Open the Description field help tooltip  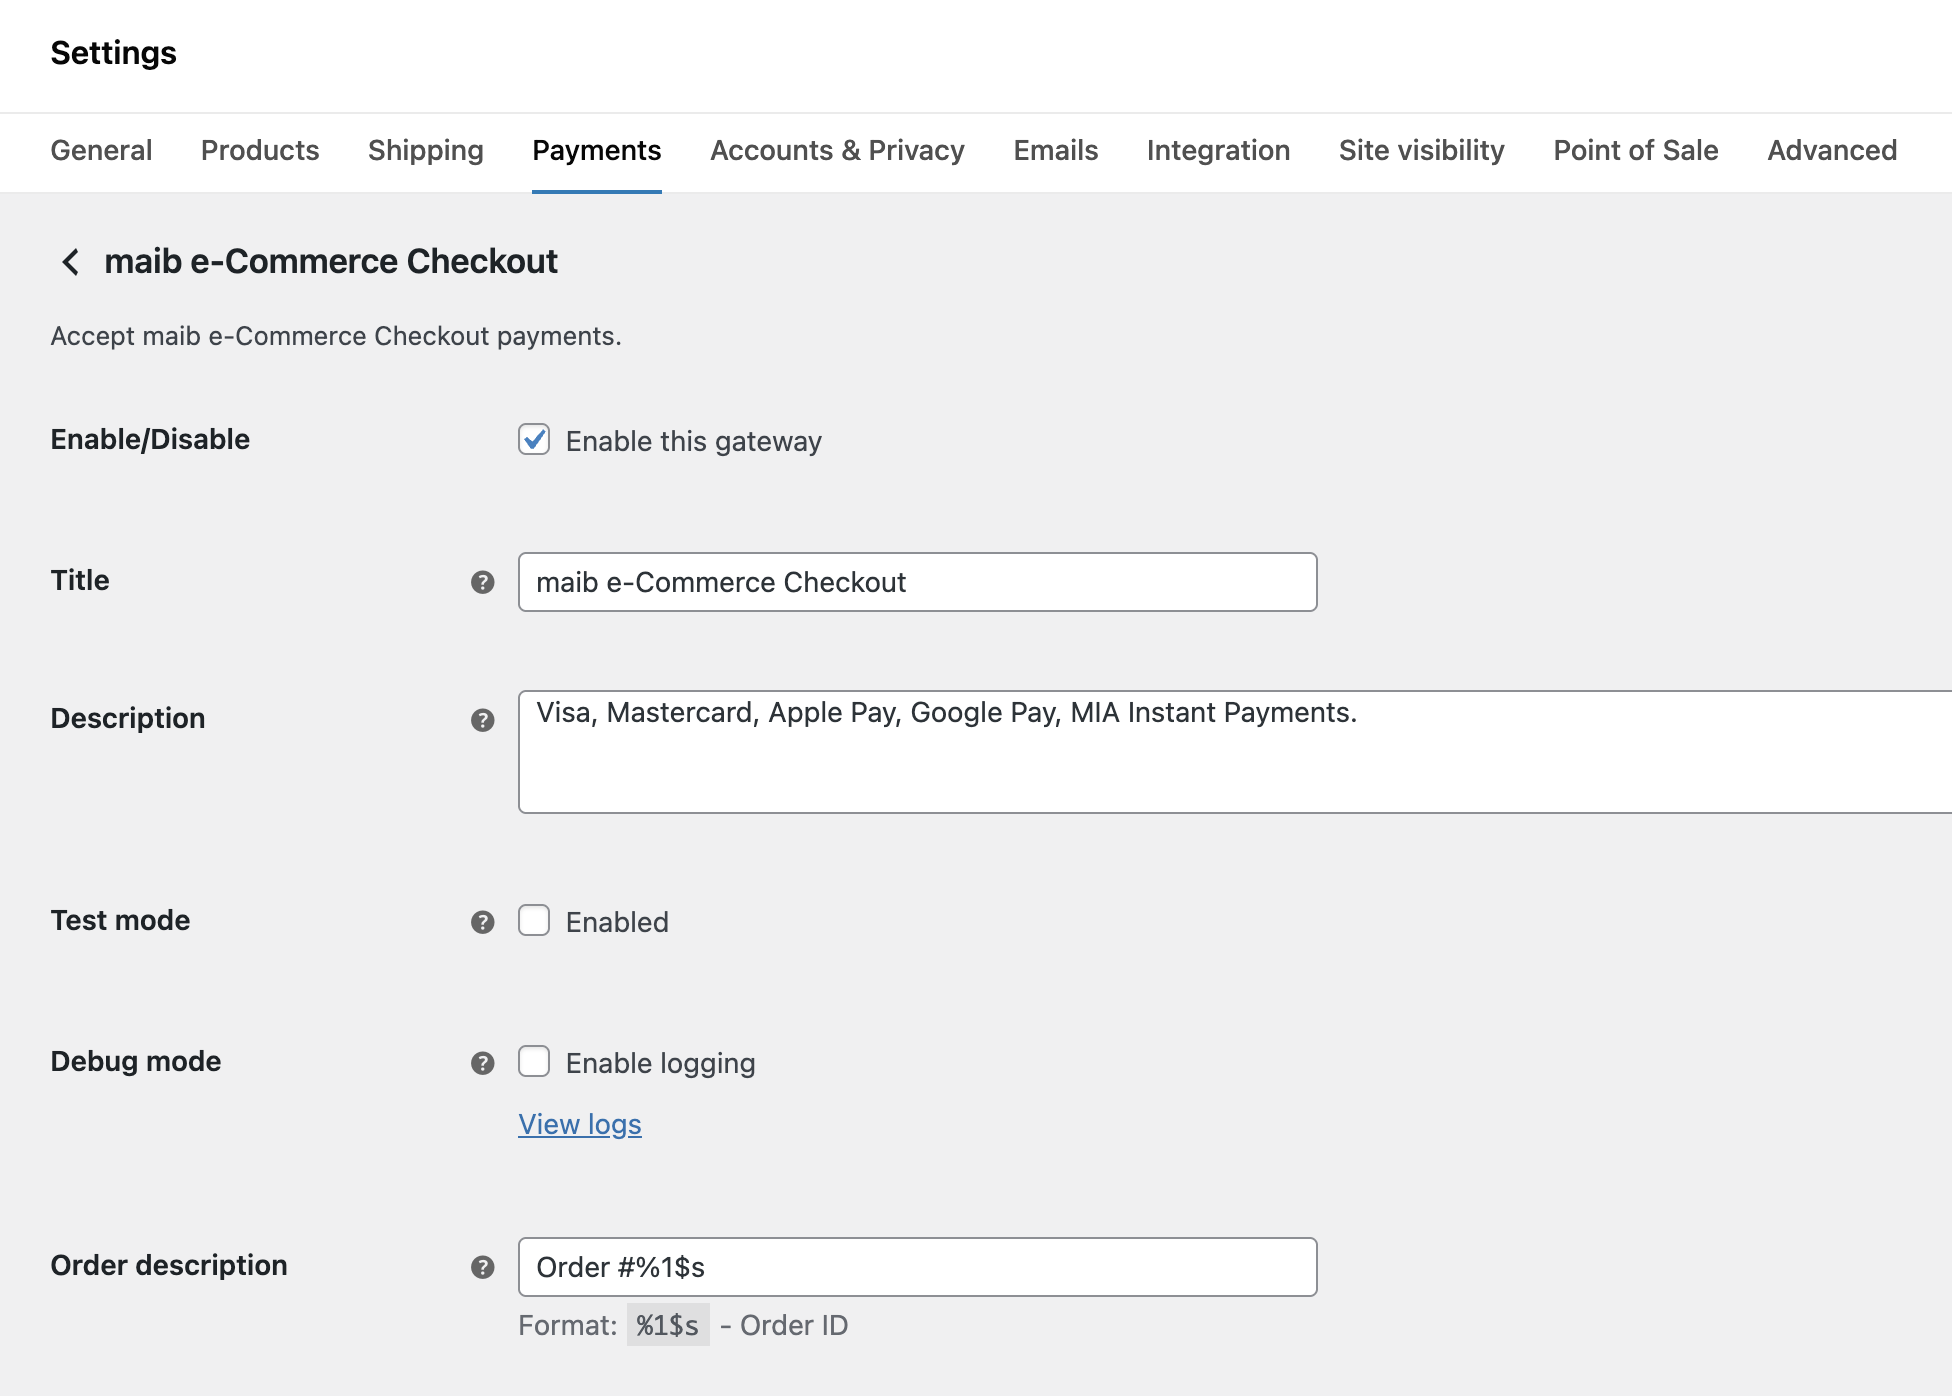tap(484, 719)
